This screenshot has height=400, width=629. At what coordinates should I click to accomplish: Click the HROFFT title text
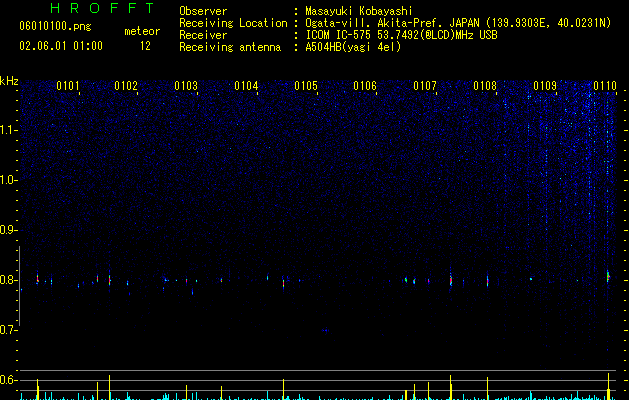103,8
